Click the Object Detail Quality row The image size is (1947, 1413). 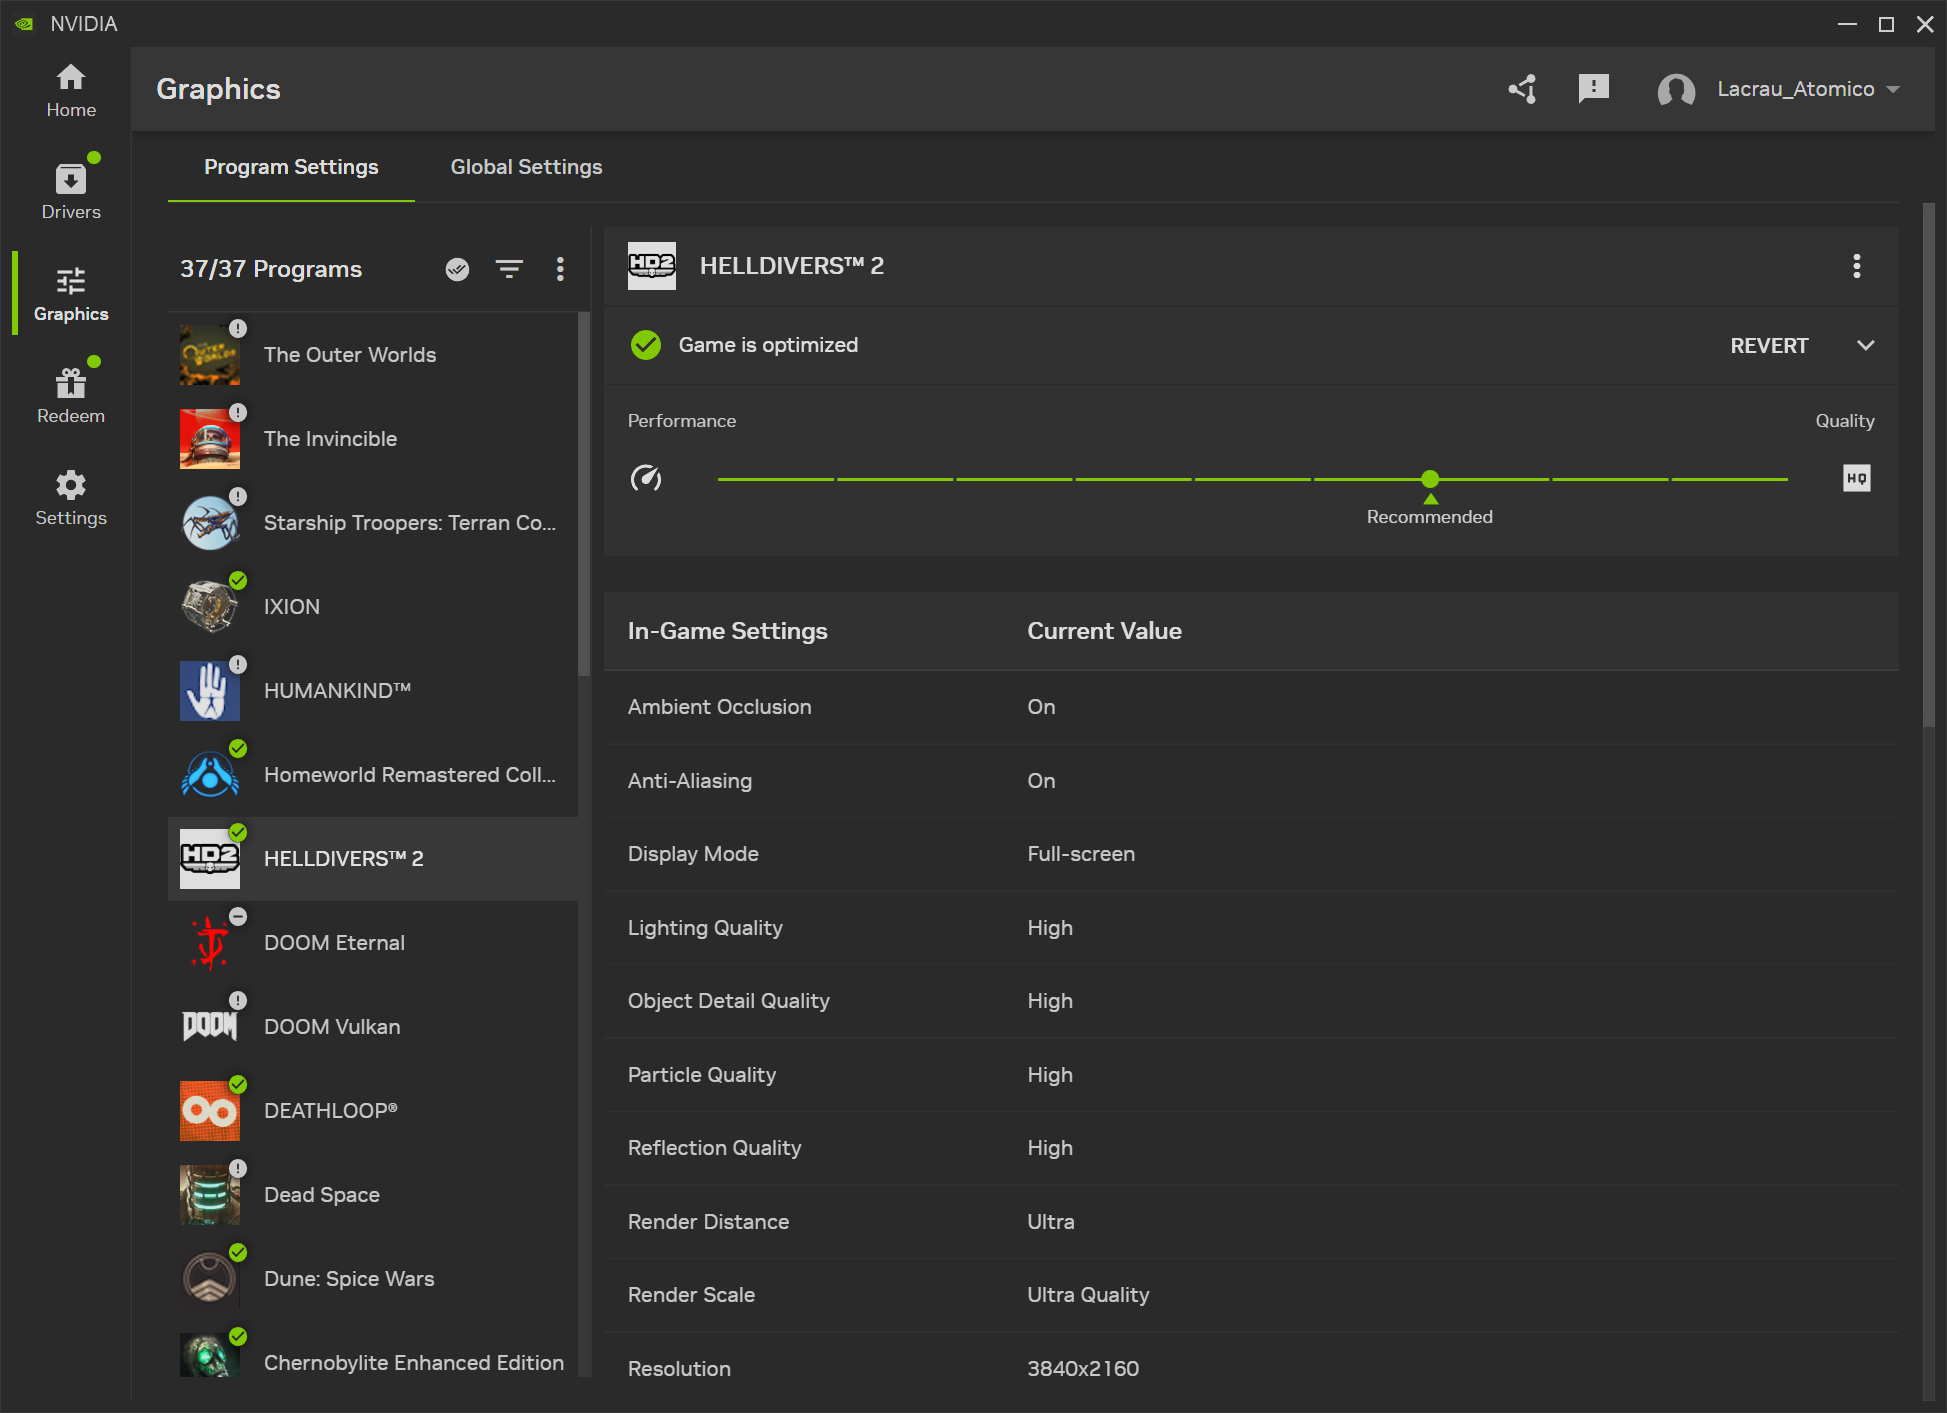(1251, 1001)
